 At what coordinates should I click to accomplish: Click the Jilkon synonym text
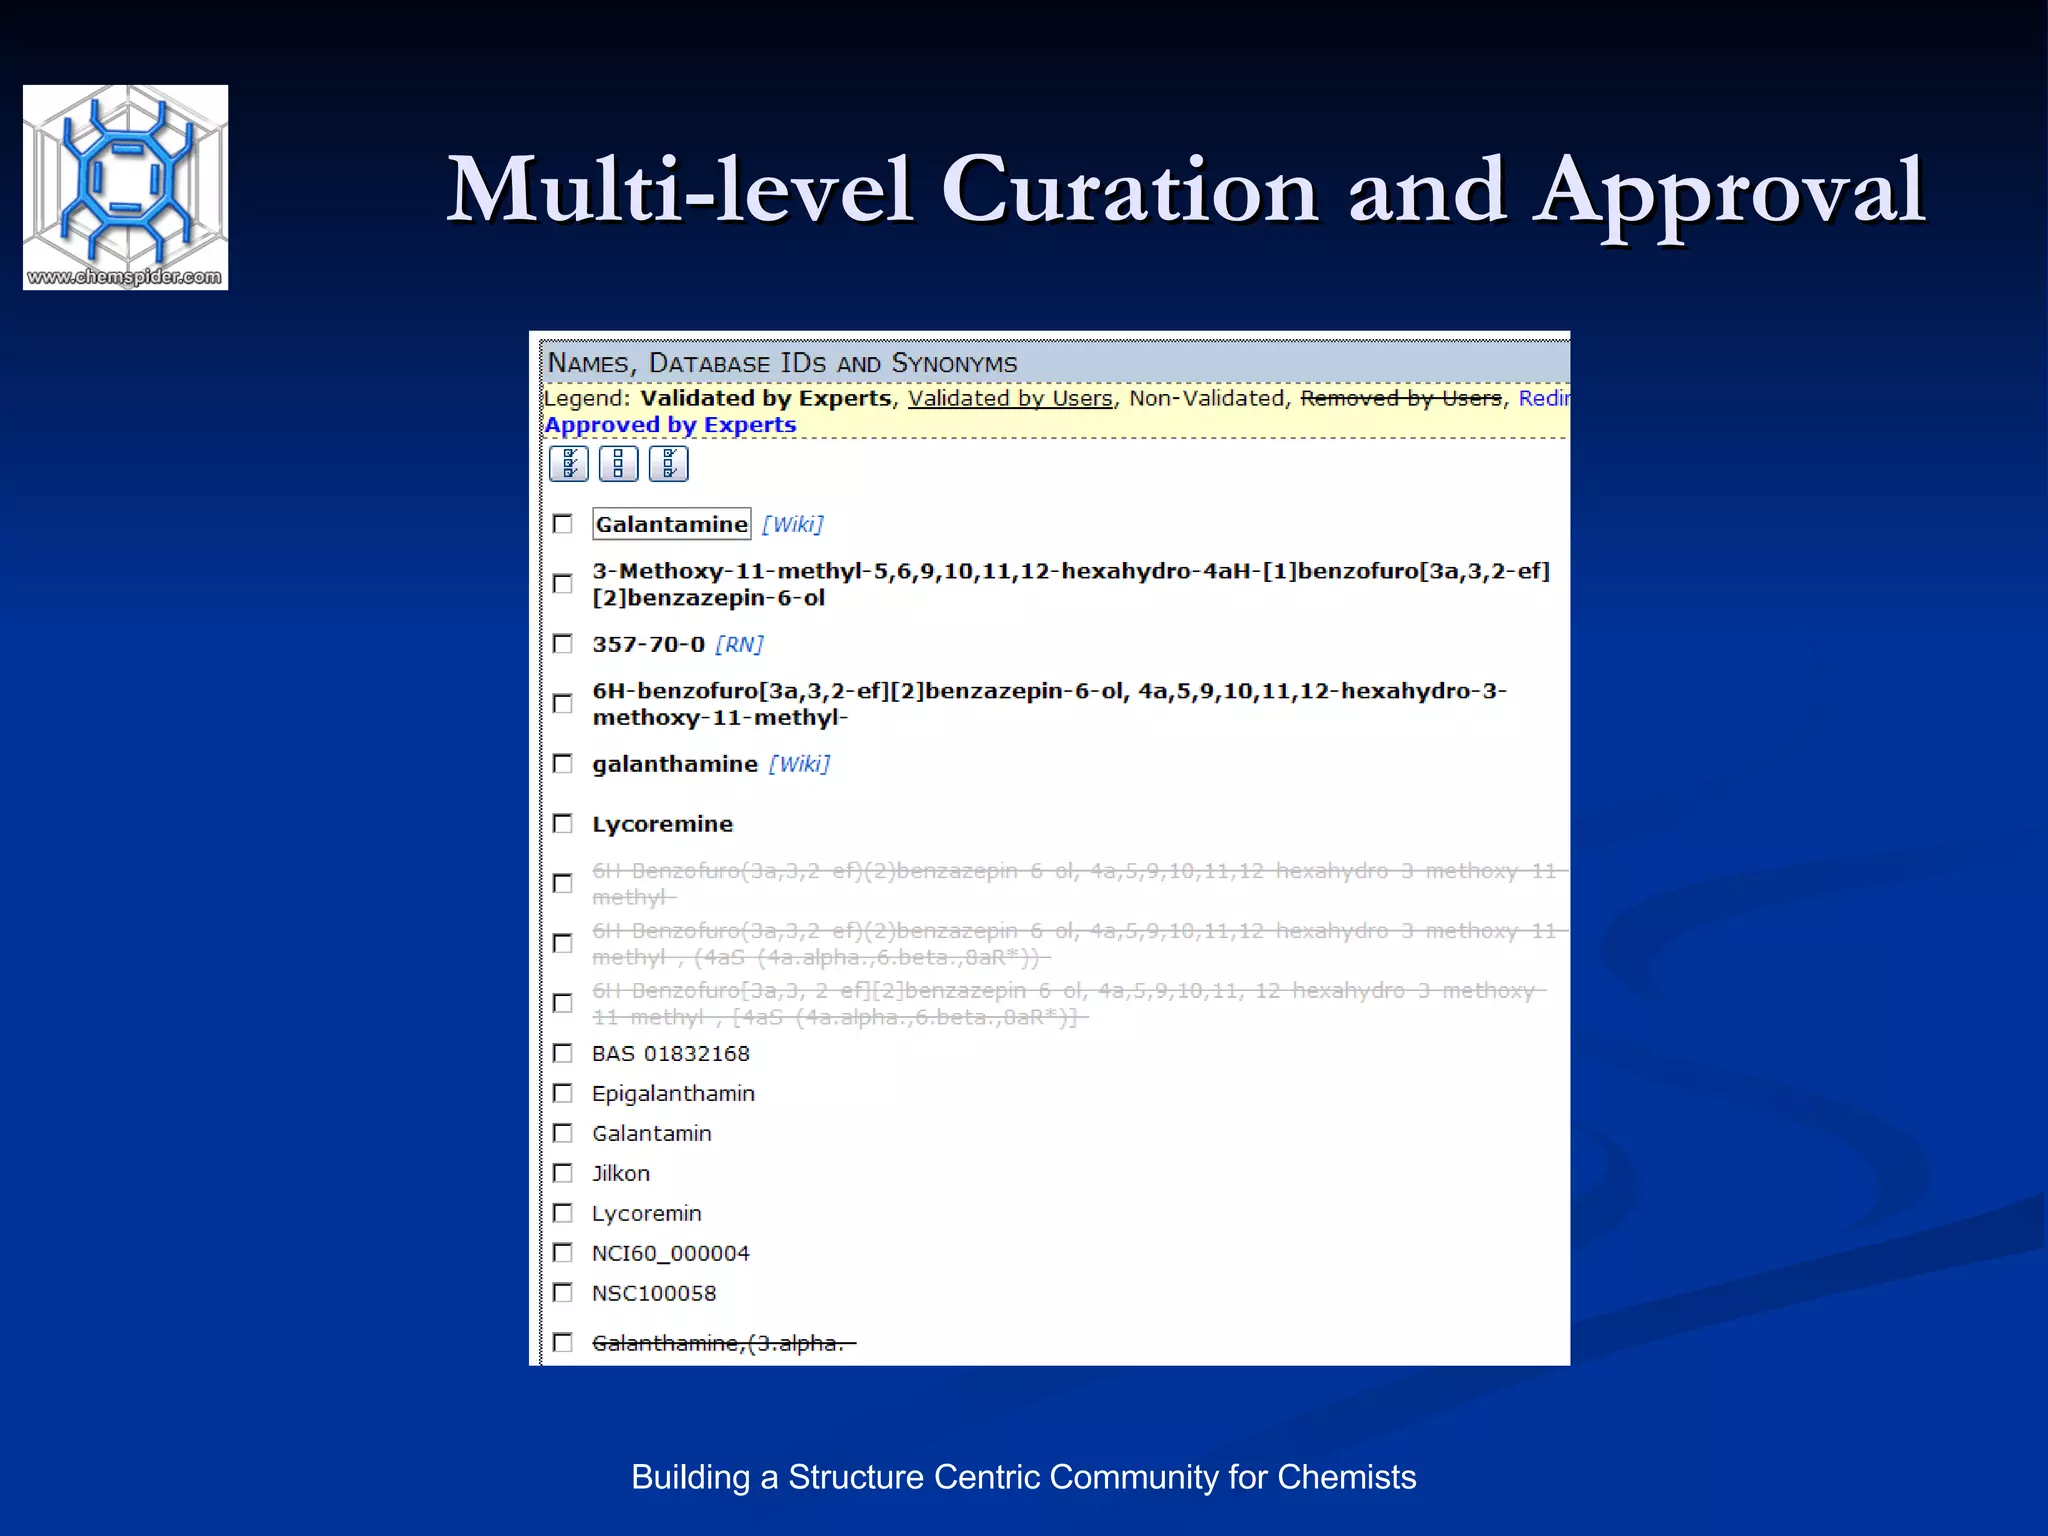pyautogui.click(x=621, y=1173)
